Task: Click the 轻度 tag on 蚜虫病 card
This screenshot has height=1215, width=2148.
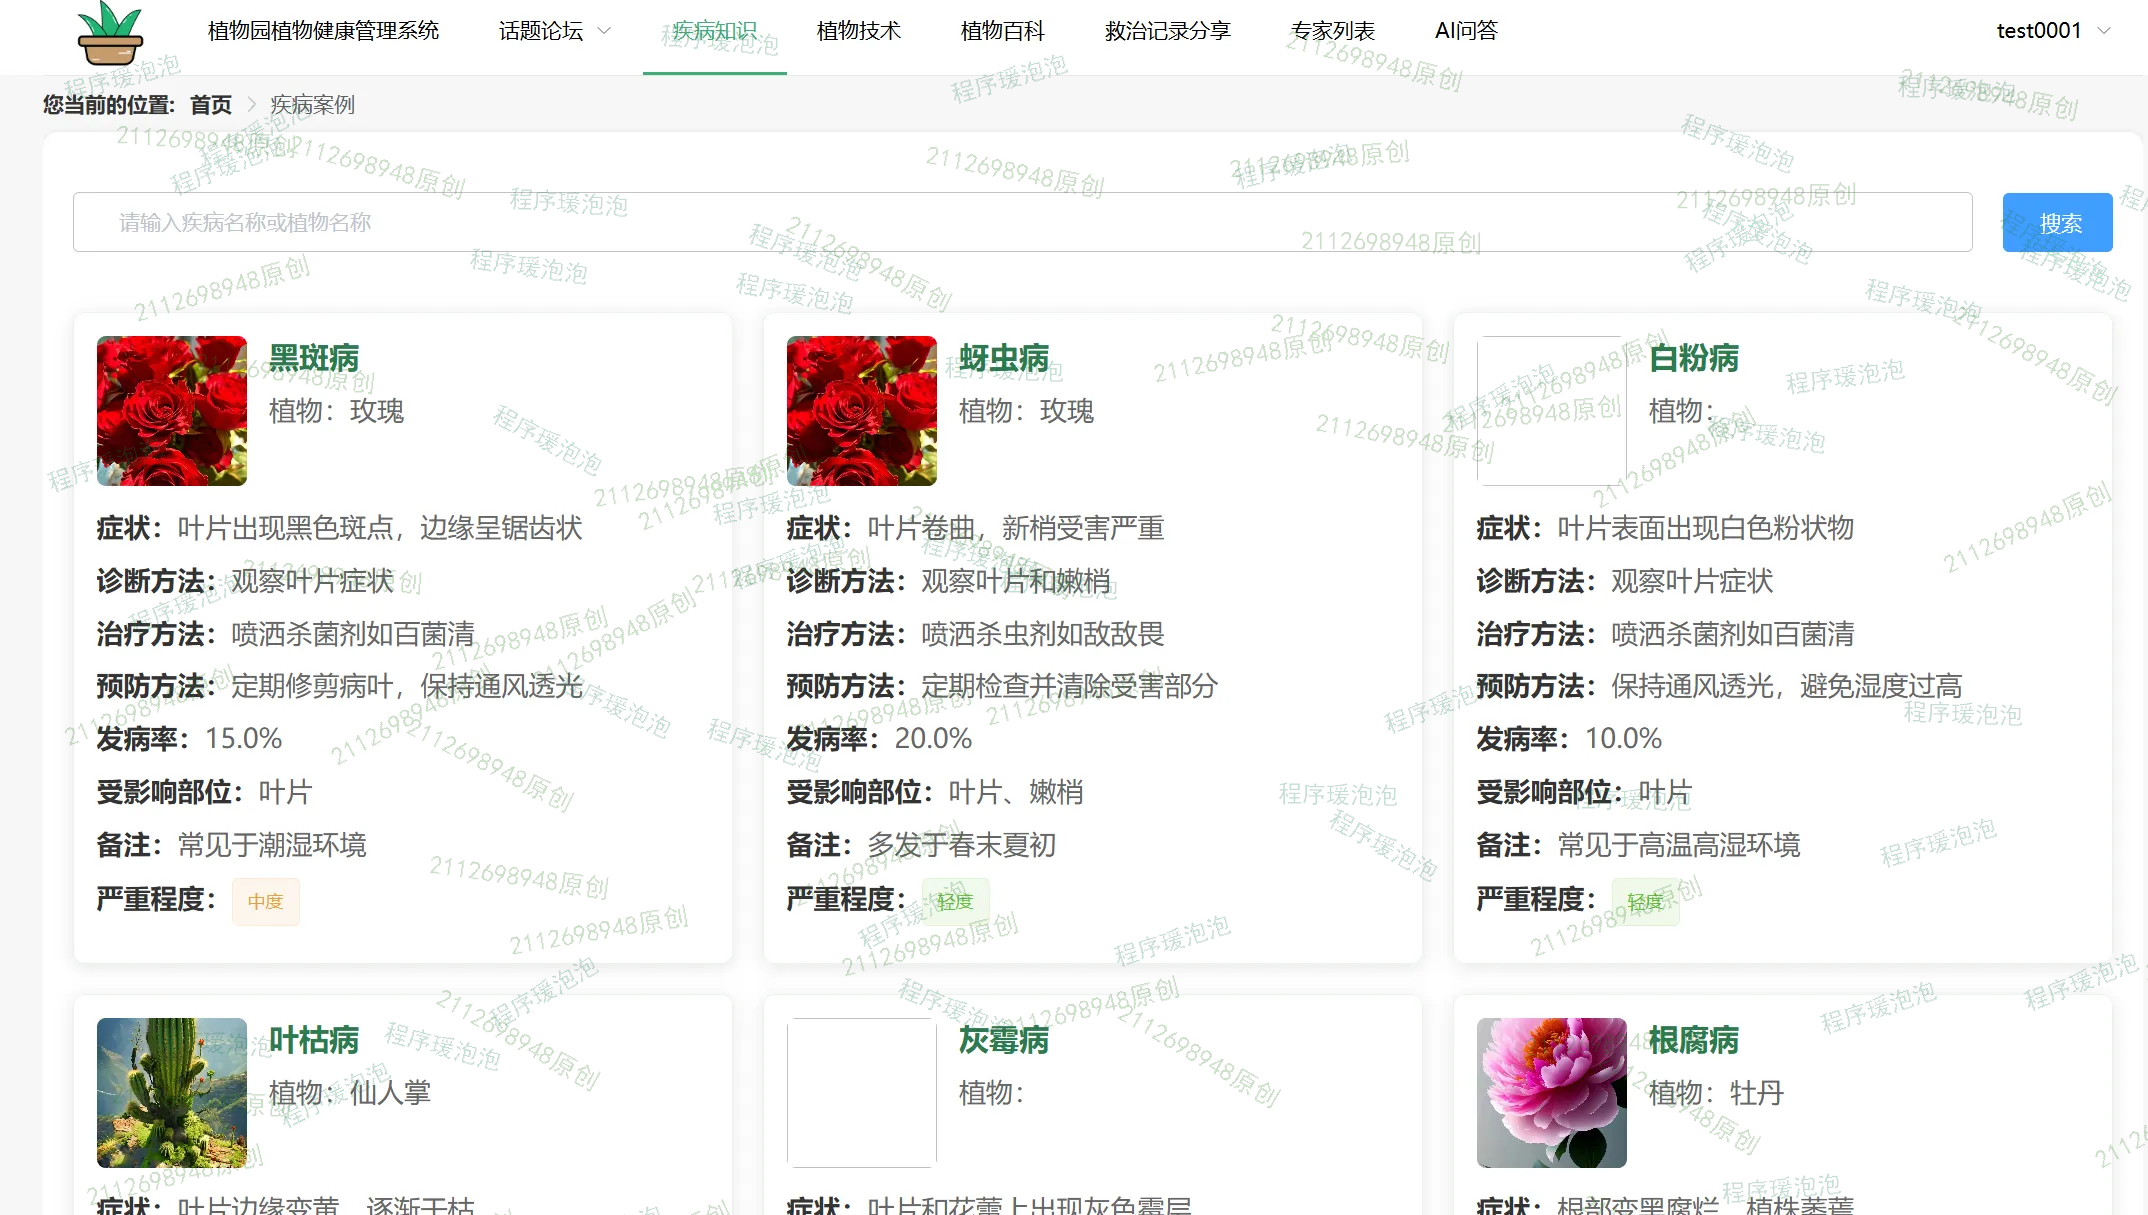Action: 955,901
